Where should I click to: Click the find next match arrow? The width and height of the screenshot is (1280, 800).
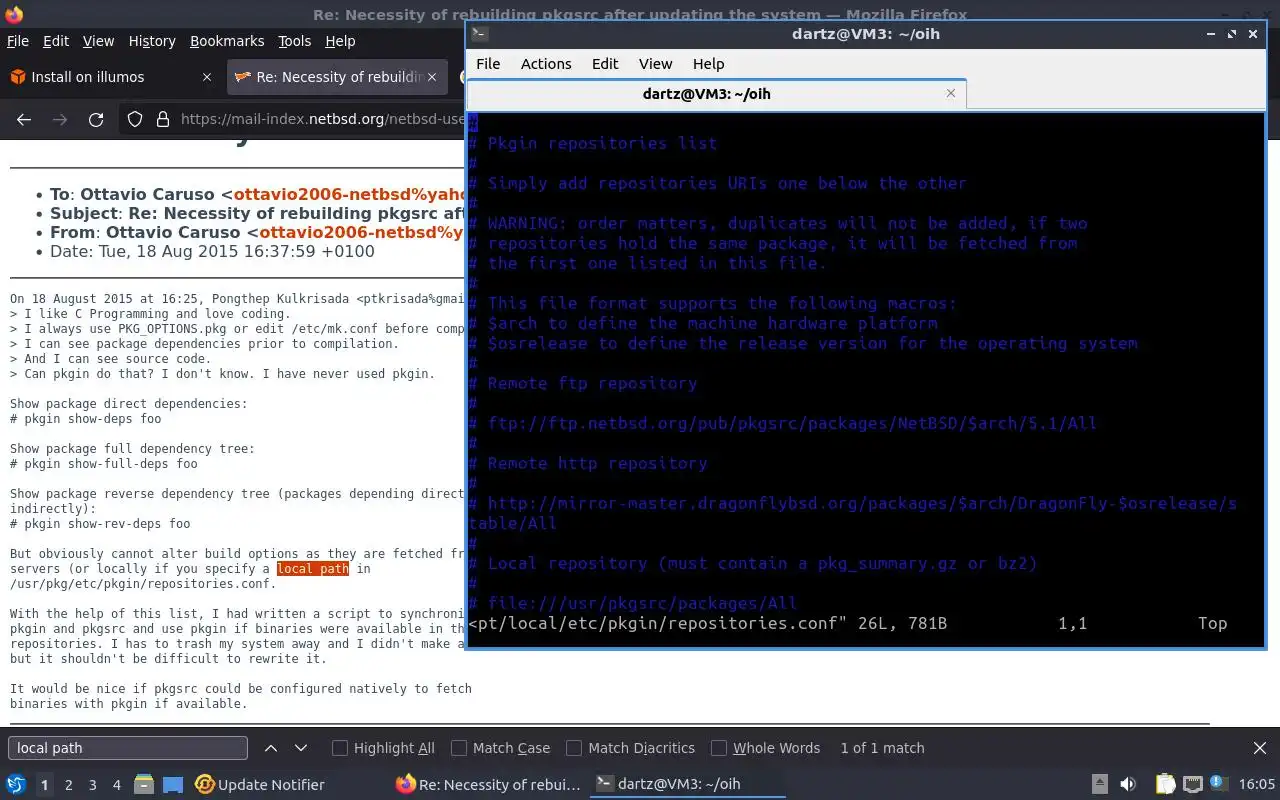[x=301, y=748]
